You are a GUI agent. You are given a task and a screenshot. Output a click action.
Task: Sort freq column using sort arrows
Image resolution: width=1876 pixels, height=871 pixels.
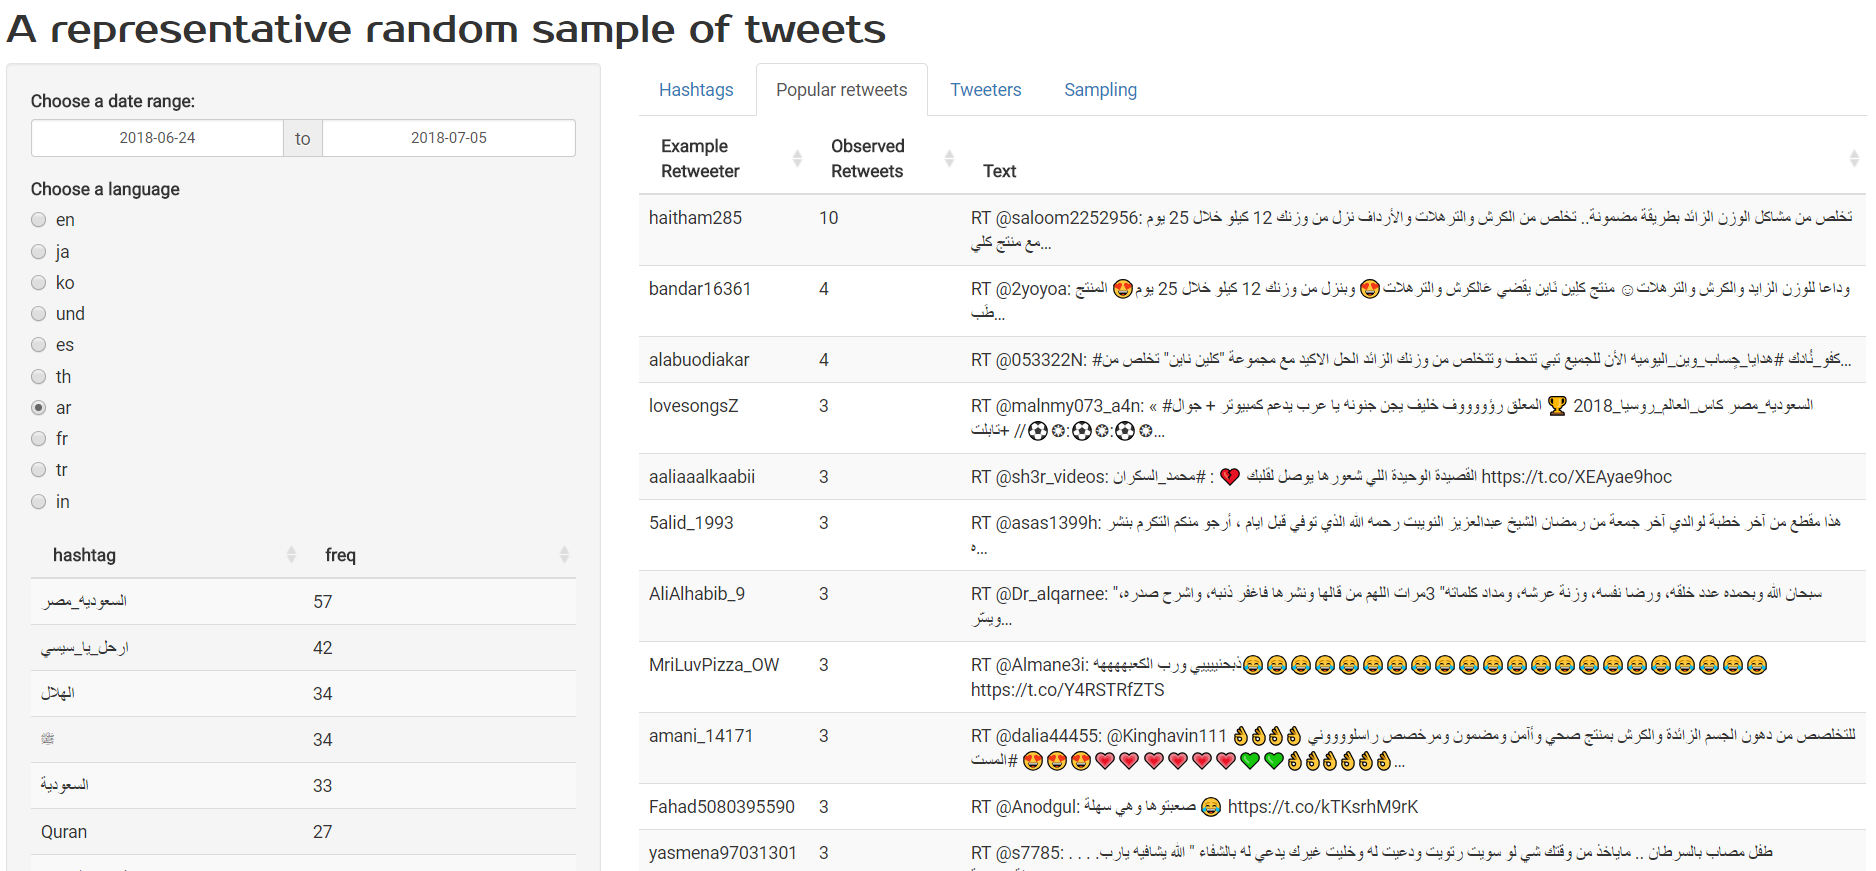564,554
